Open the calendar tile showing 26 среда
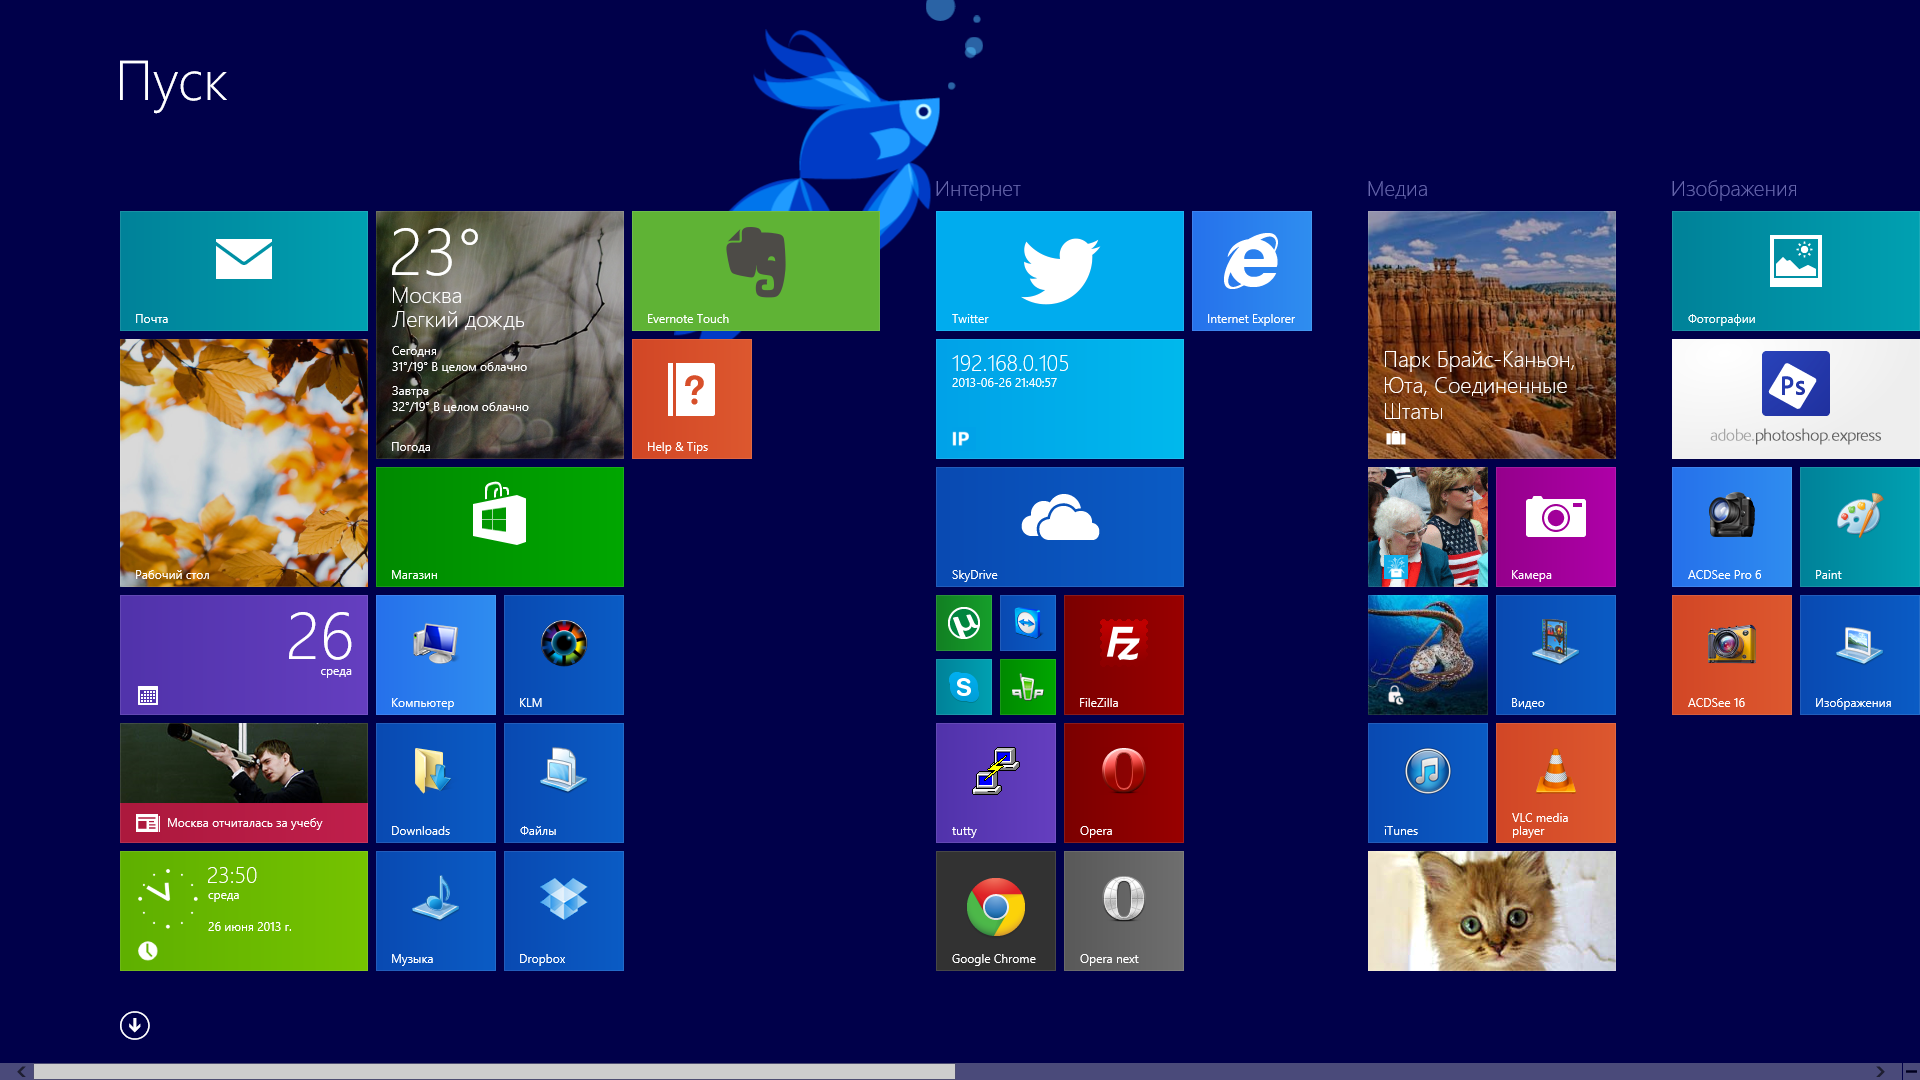Viewport: 1920px width, 1080px height. click(x=244, y=655)
